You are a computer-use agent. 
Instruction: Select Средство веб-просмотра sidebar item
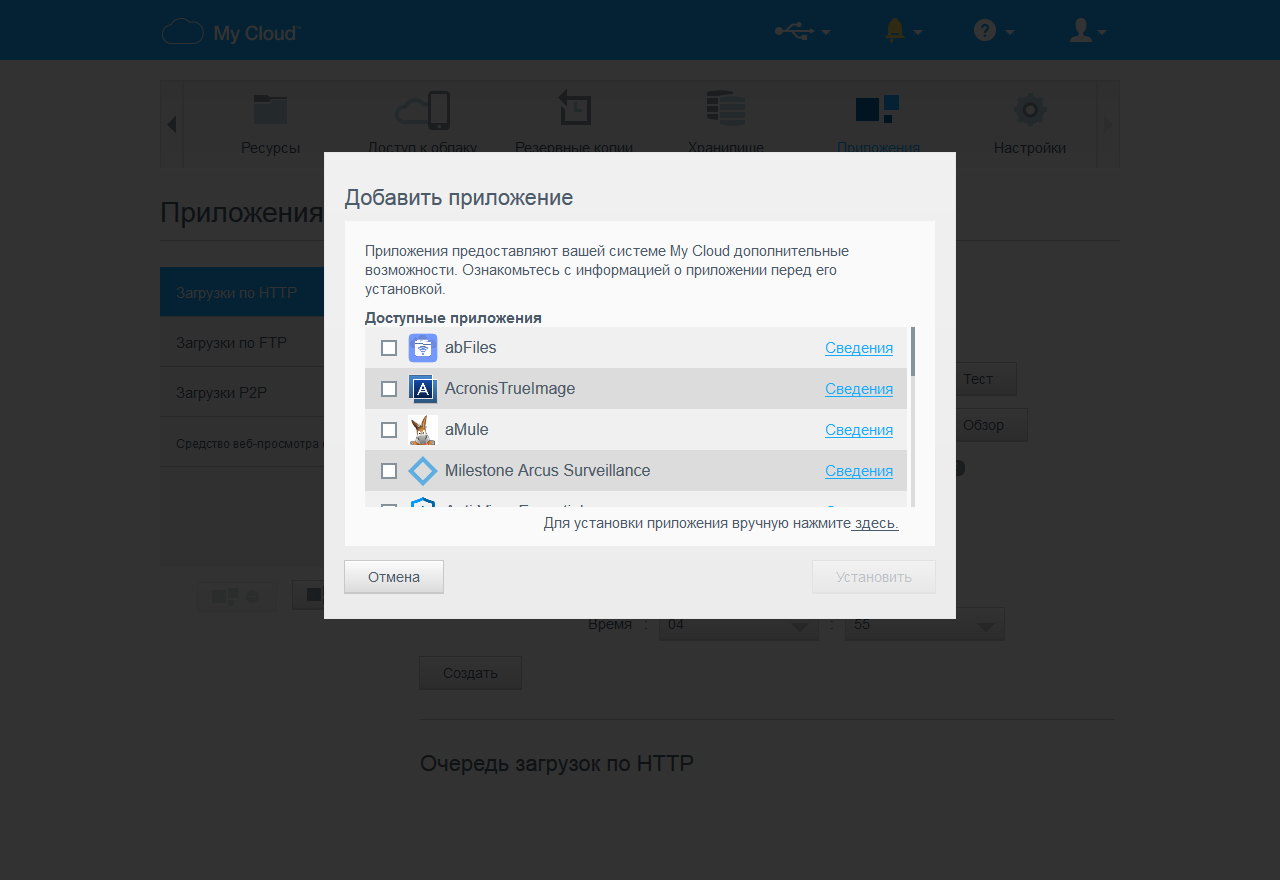(241, 443)
